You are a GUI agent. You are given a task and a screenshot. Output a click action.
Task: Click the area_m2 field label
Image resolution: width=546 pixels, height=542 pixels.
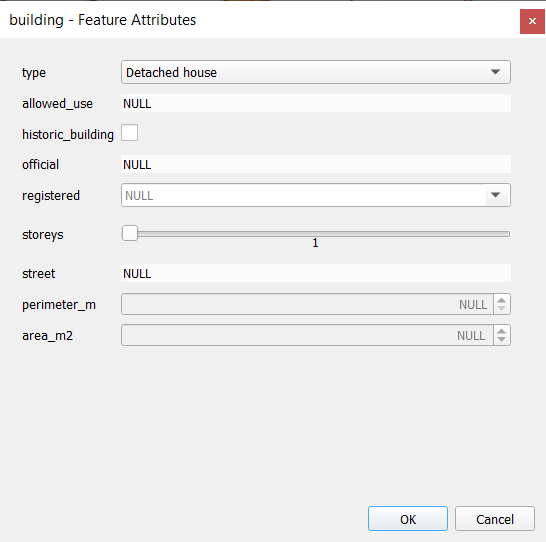[x=47, y=336]
